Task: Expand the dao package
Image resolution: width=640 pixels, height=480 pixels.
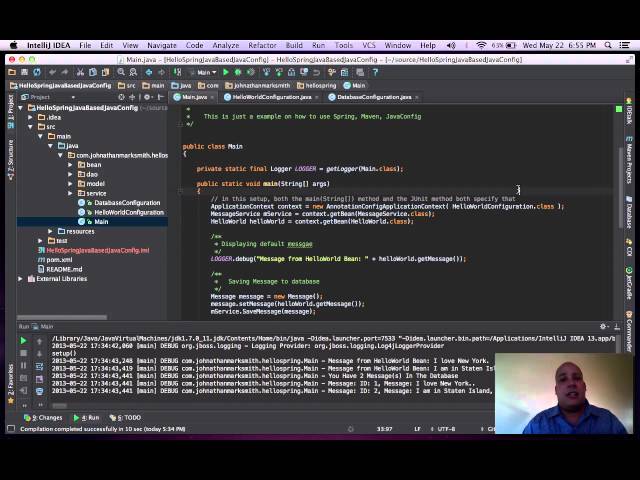Action: (x=70, y=174)
